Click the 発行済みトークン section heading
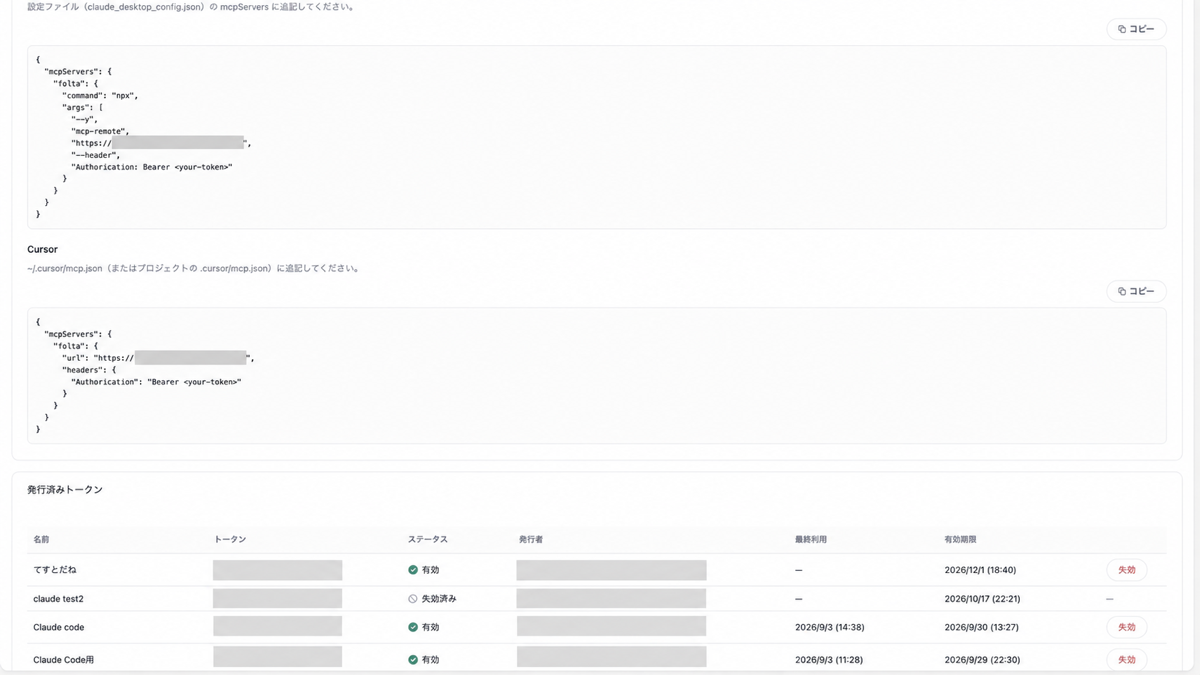Viewport: 1200px width, 675px height. pos(65,490)
